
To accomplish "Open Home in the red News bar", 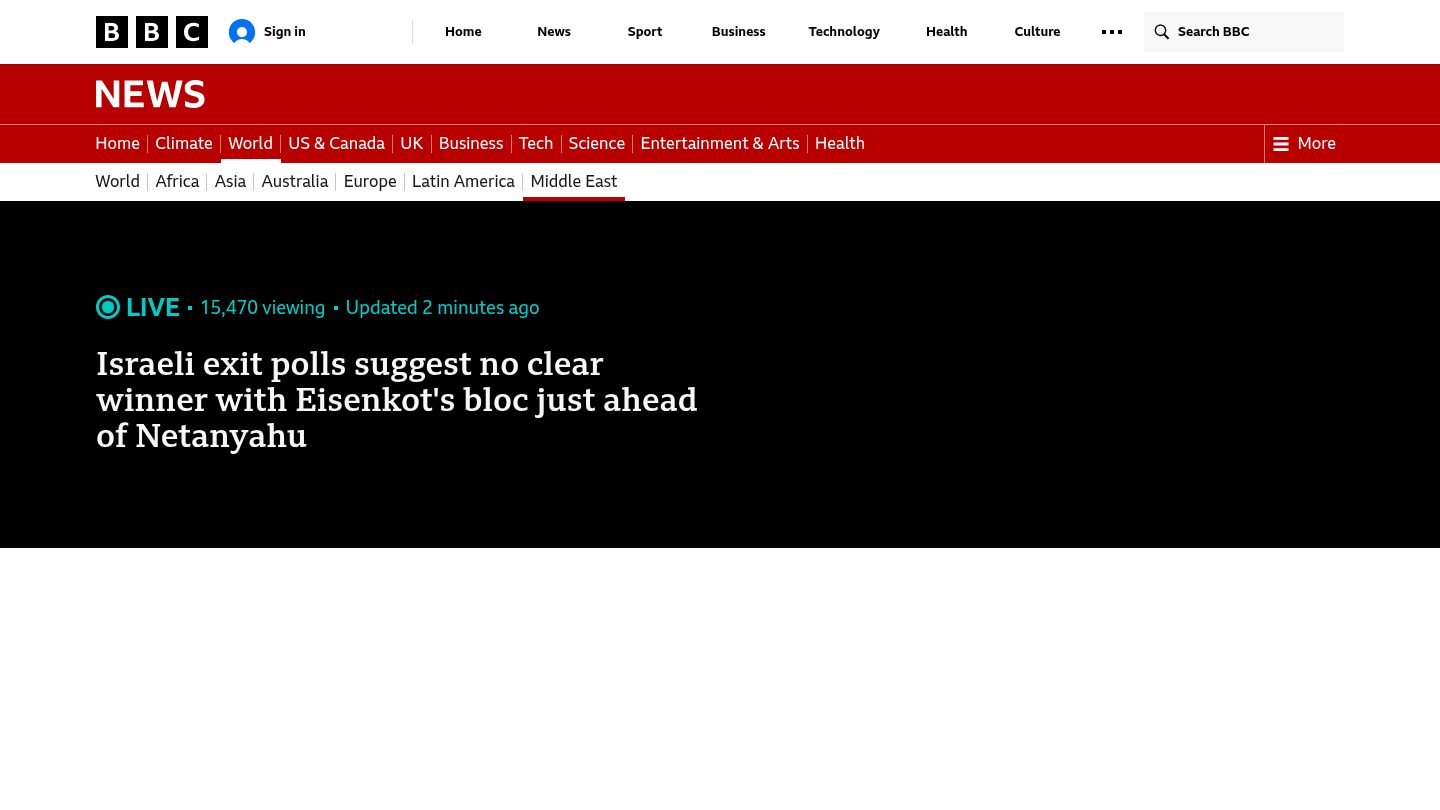I will (117, 144).
